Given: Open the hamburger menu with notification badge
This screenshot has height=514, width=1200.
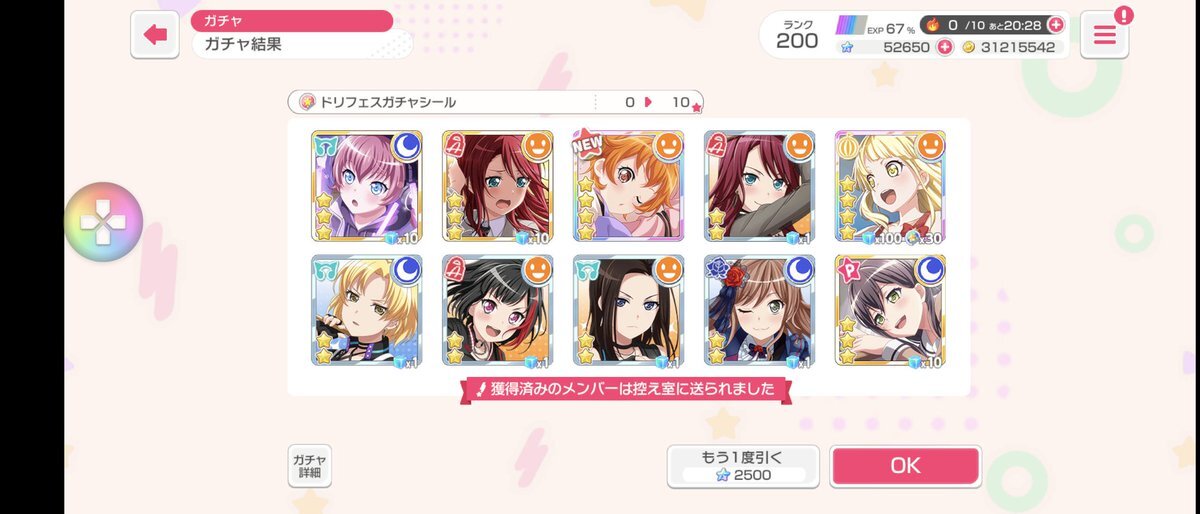Looking at the screenshot, I should tap(1104, 35).
